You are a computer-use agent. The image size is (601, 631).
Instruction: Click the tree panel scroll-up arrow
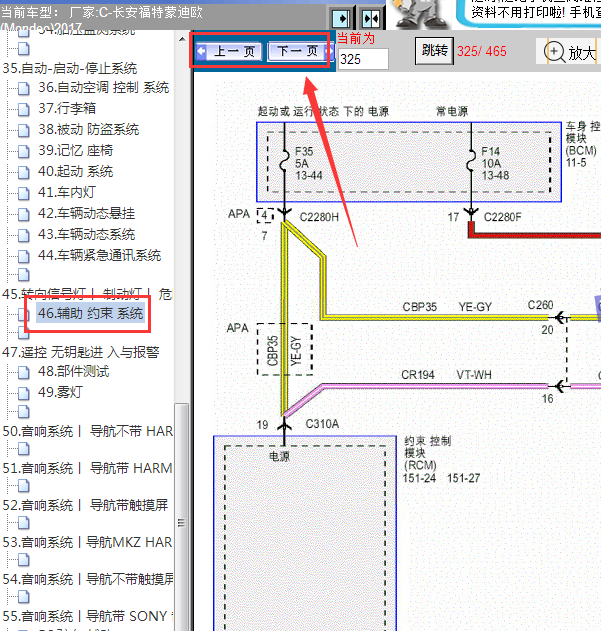click(182, 39)
